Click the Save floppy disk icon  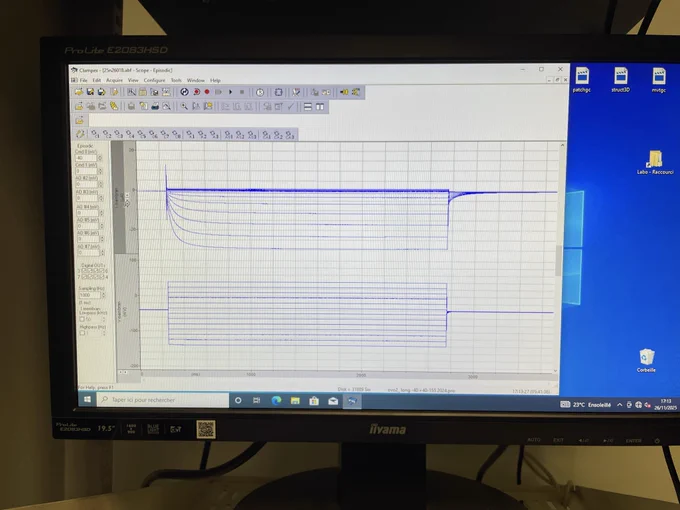pyautogui.click(x=90, y=92)
